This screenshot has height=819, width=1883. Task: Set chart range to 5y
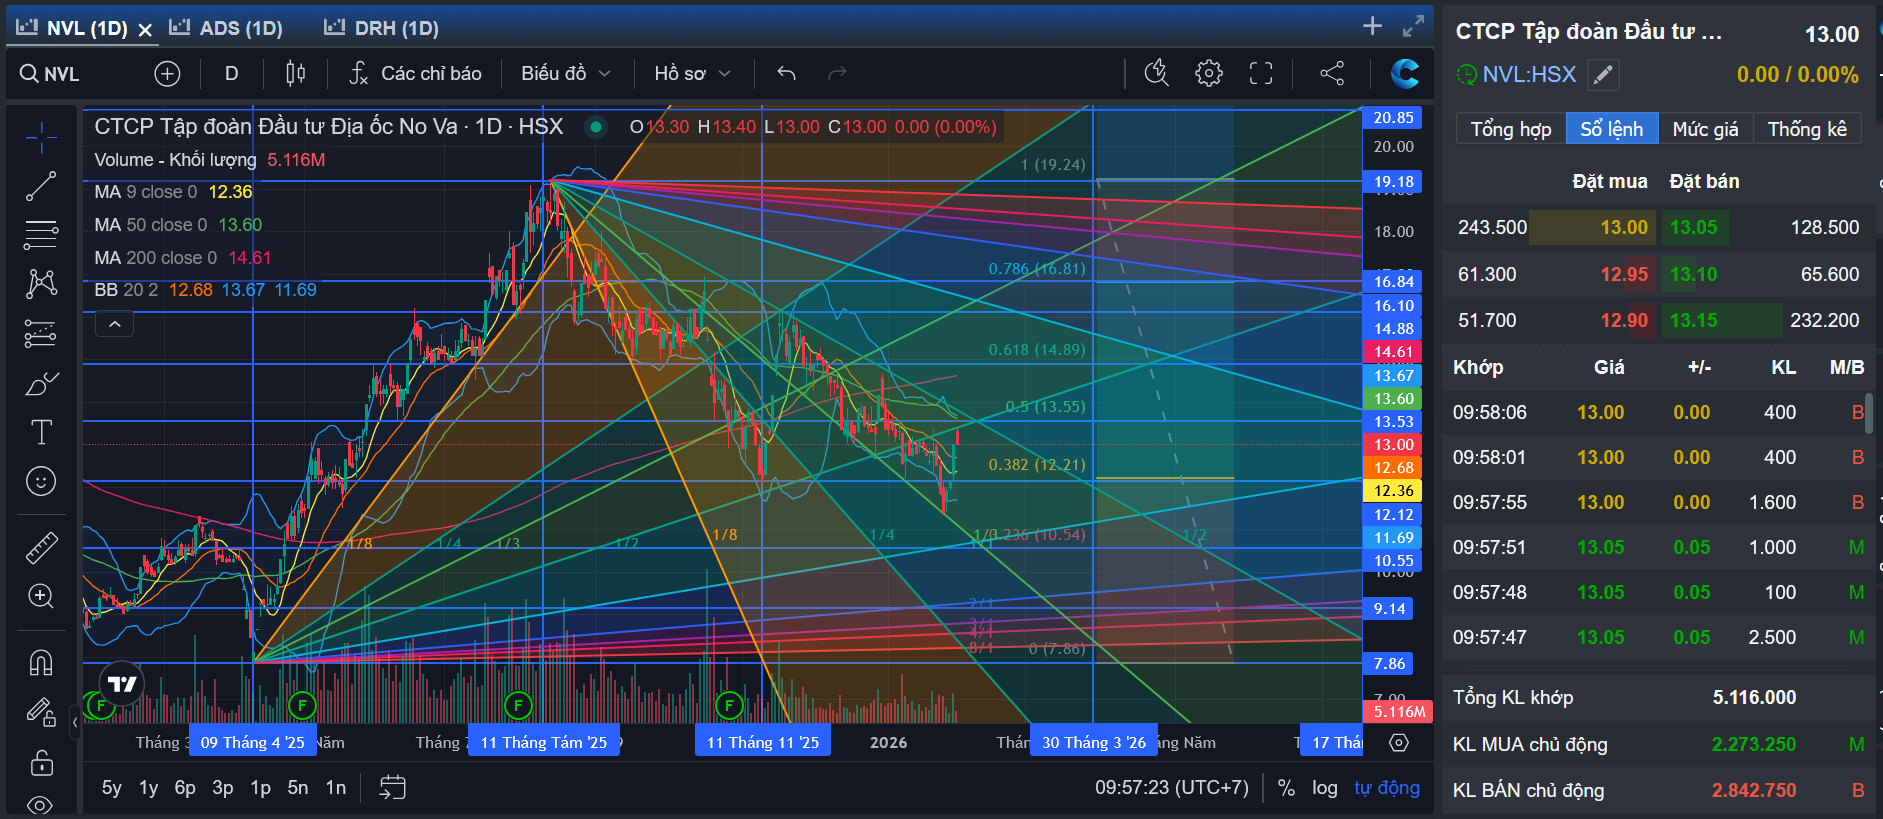112,788
